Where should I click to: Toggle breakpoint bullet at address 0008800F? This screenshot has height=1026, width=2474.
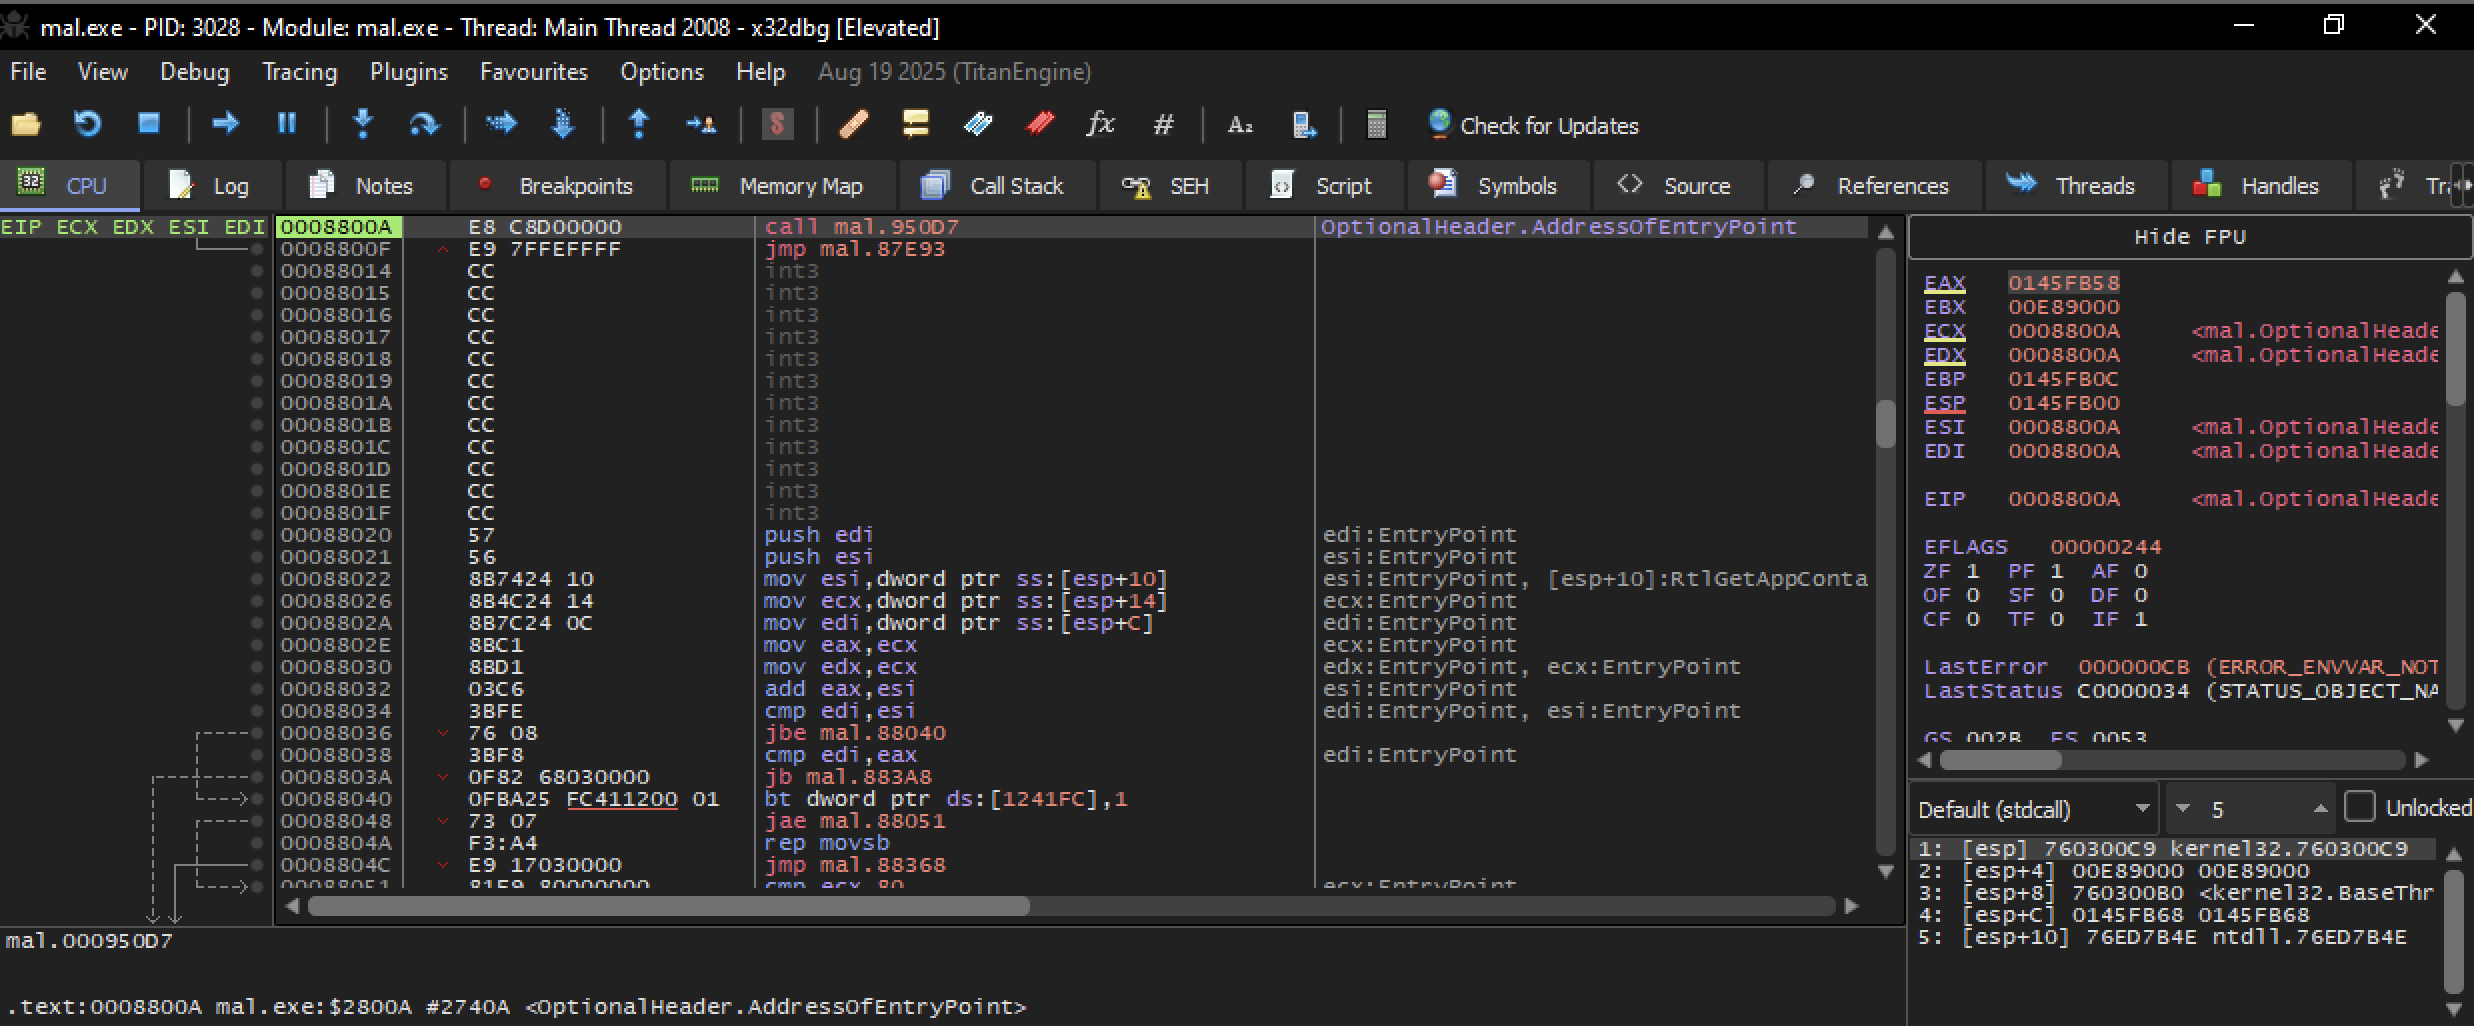click(257, 249)
